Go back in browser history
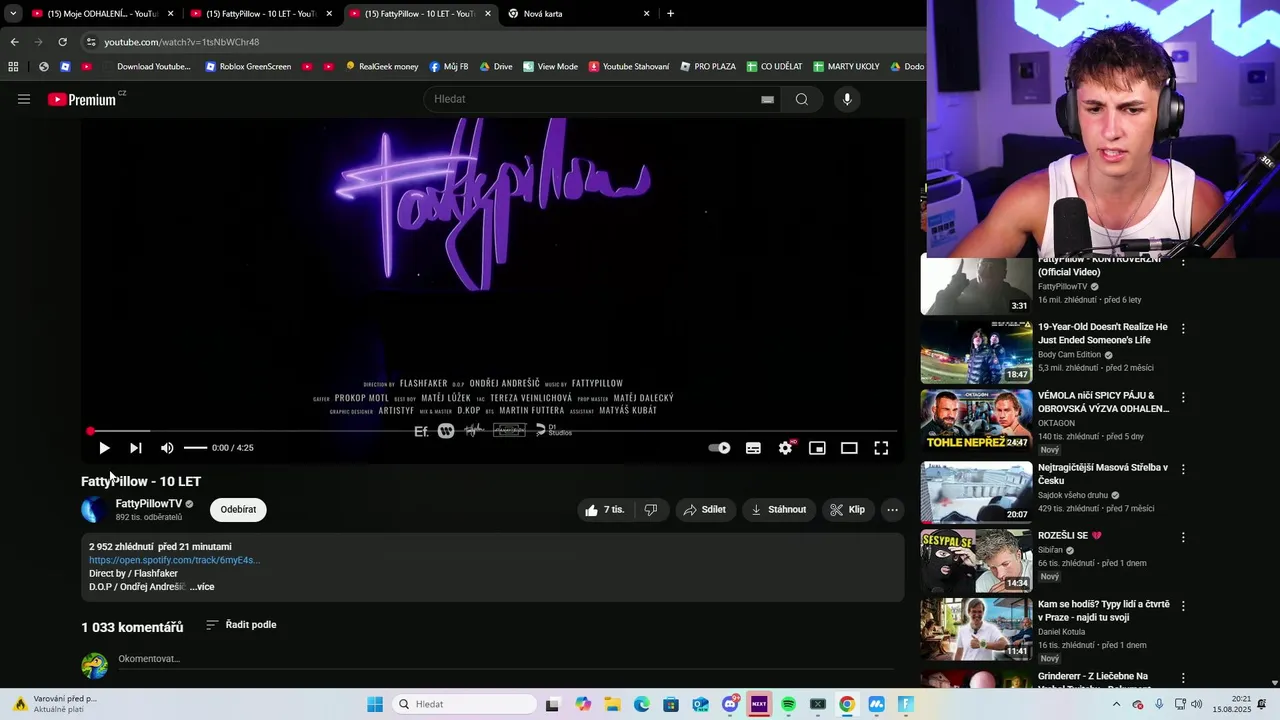Viewport: 1280px width, 720px height. [x=14, y=42]
